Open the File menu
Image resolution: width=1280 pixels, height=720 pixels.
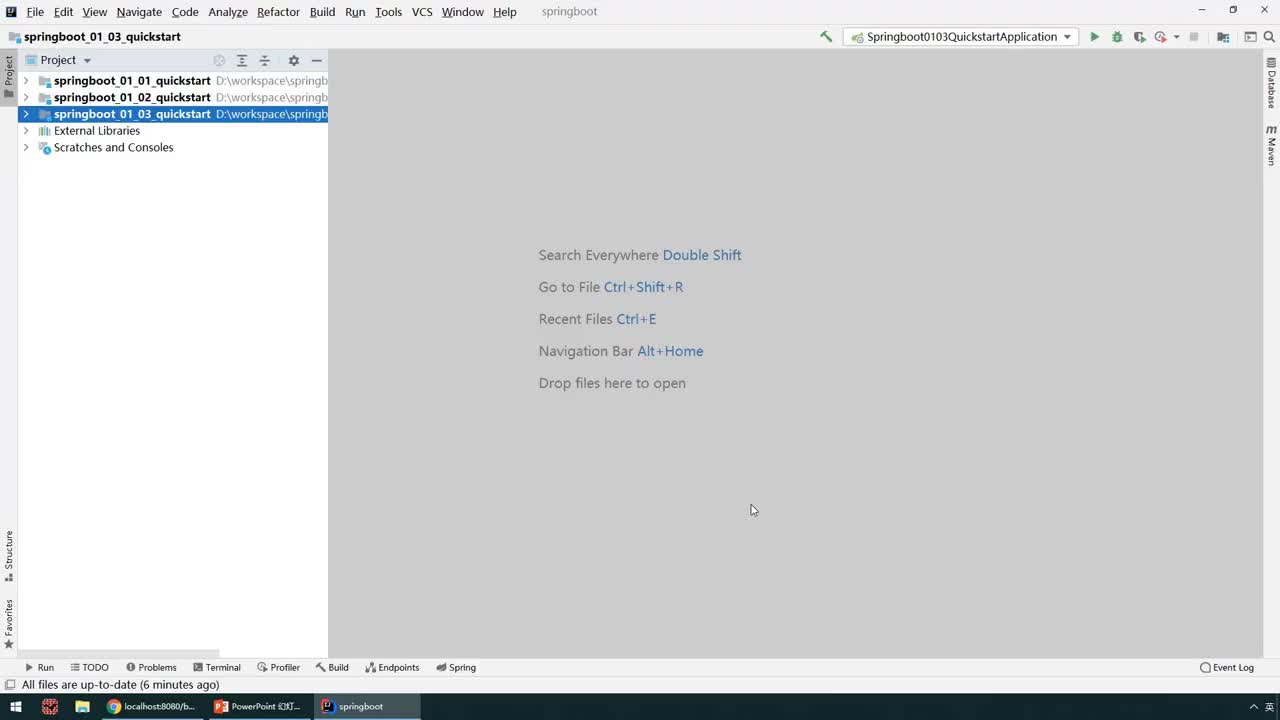(x=35, y=12)
